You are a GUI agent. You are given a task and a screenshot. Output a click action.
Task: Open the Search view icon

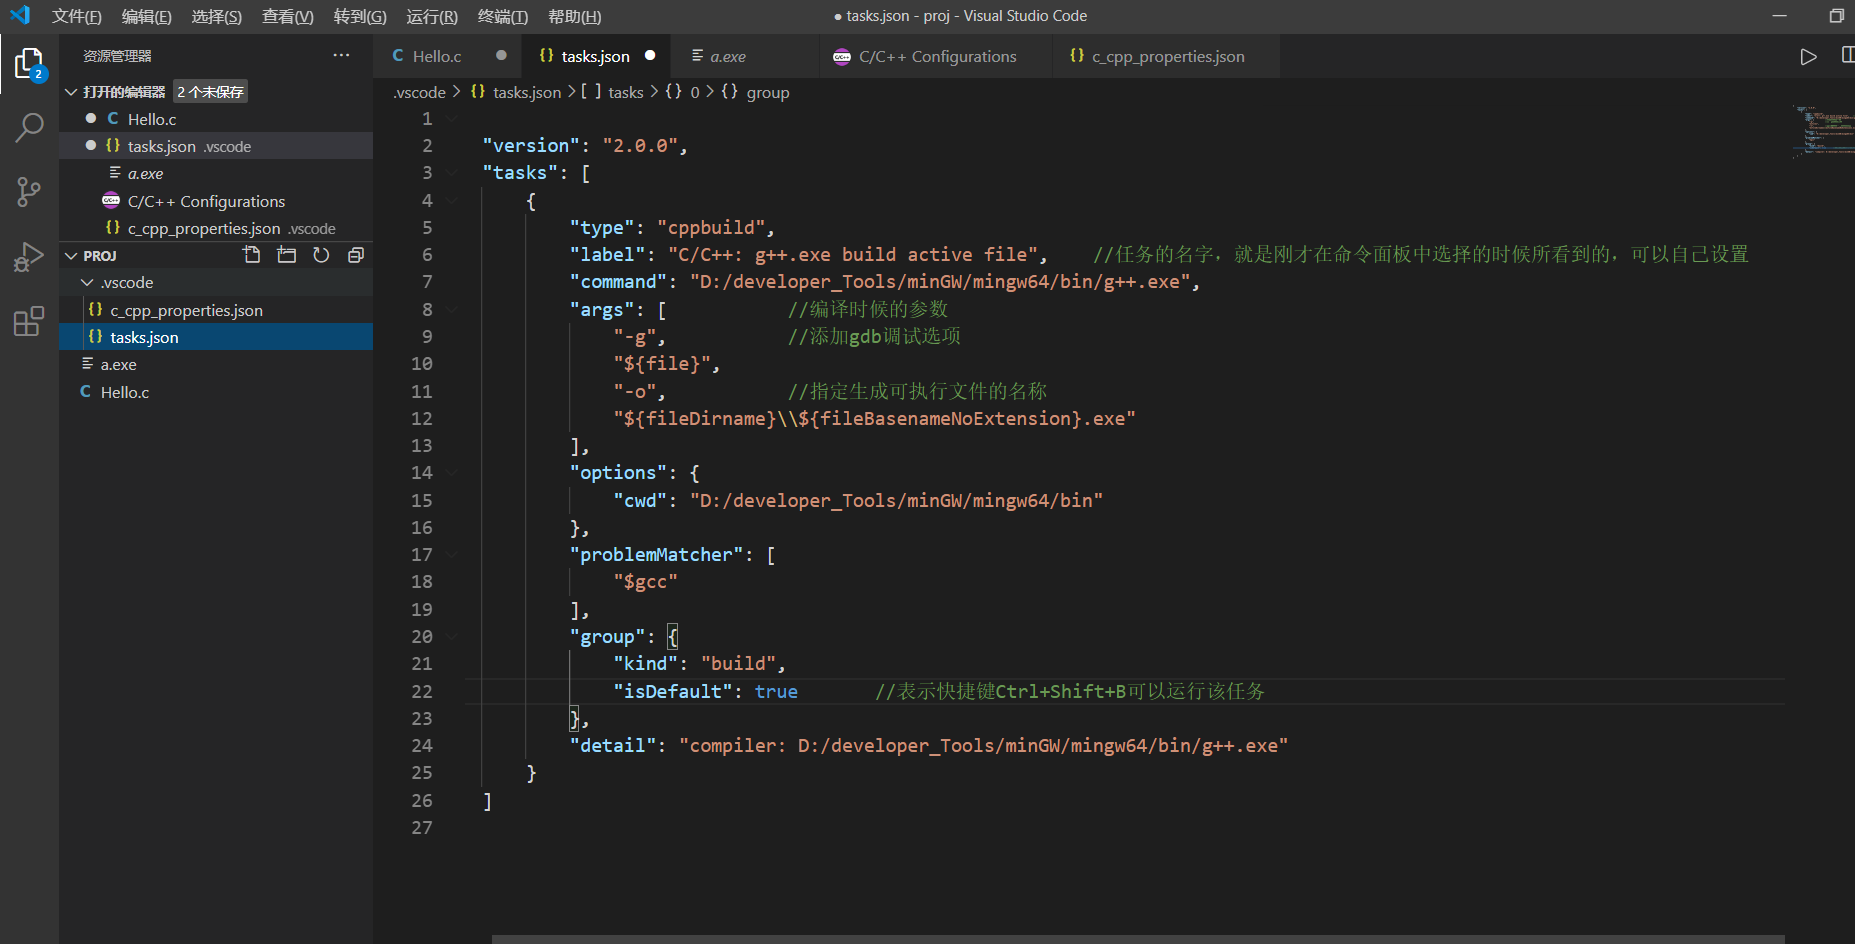tap(29, 128)
